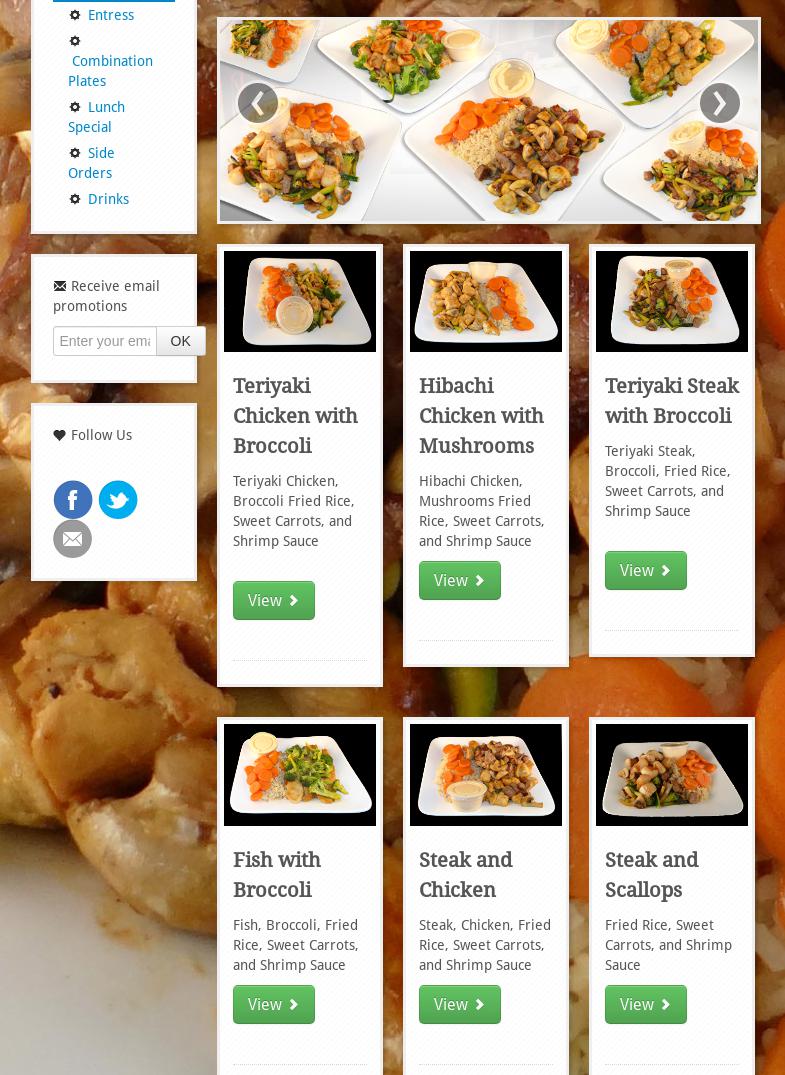Viewport: 785px width, 1075px height.
Task: View Teriyaki Chicken with Broccoli details
Action: (x=274, y=601)
